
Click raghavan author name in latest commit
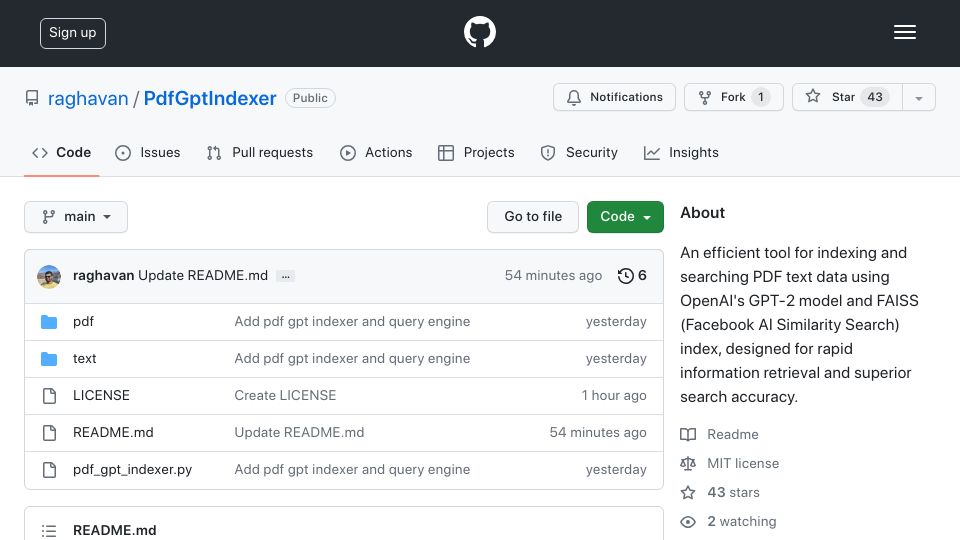click(x=103, y=276)
